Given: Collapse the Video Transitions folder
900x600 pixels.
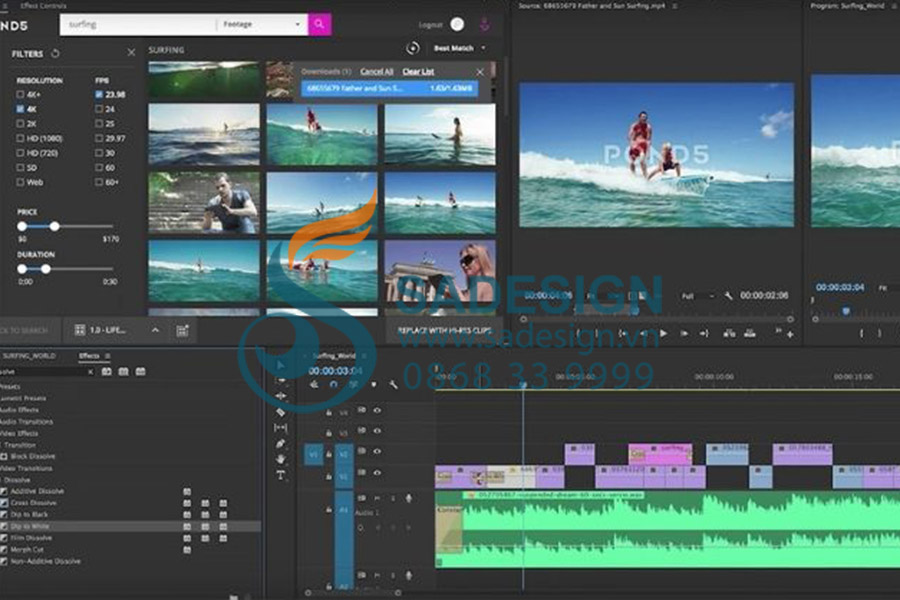Looking at the screenshot, I should click(x=25, y=469).
